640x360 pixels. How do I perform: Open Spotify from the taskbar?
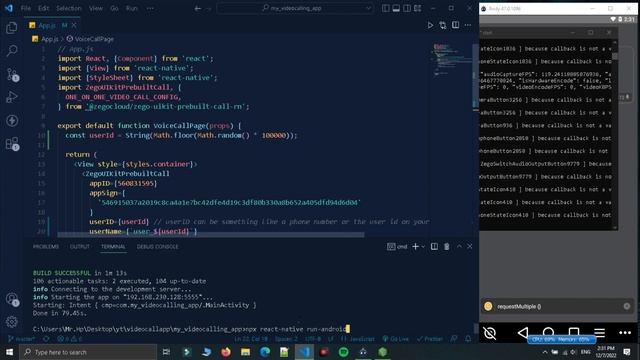click(x=344, y=352)
